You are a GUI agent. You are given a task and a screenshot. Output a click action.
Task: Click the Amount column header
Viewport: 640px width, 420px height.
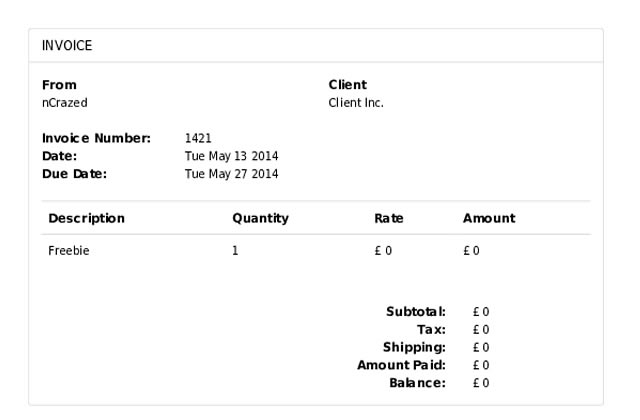pyautogui.click(x=488, y=218)
